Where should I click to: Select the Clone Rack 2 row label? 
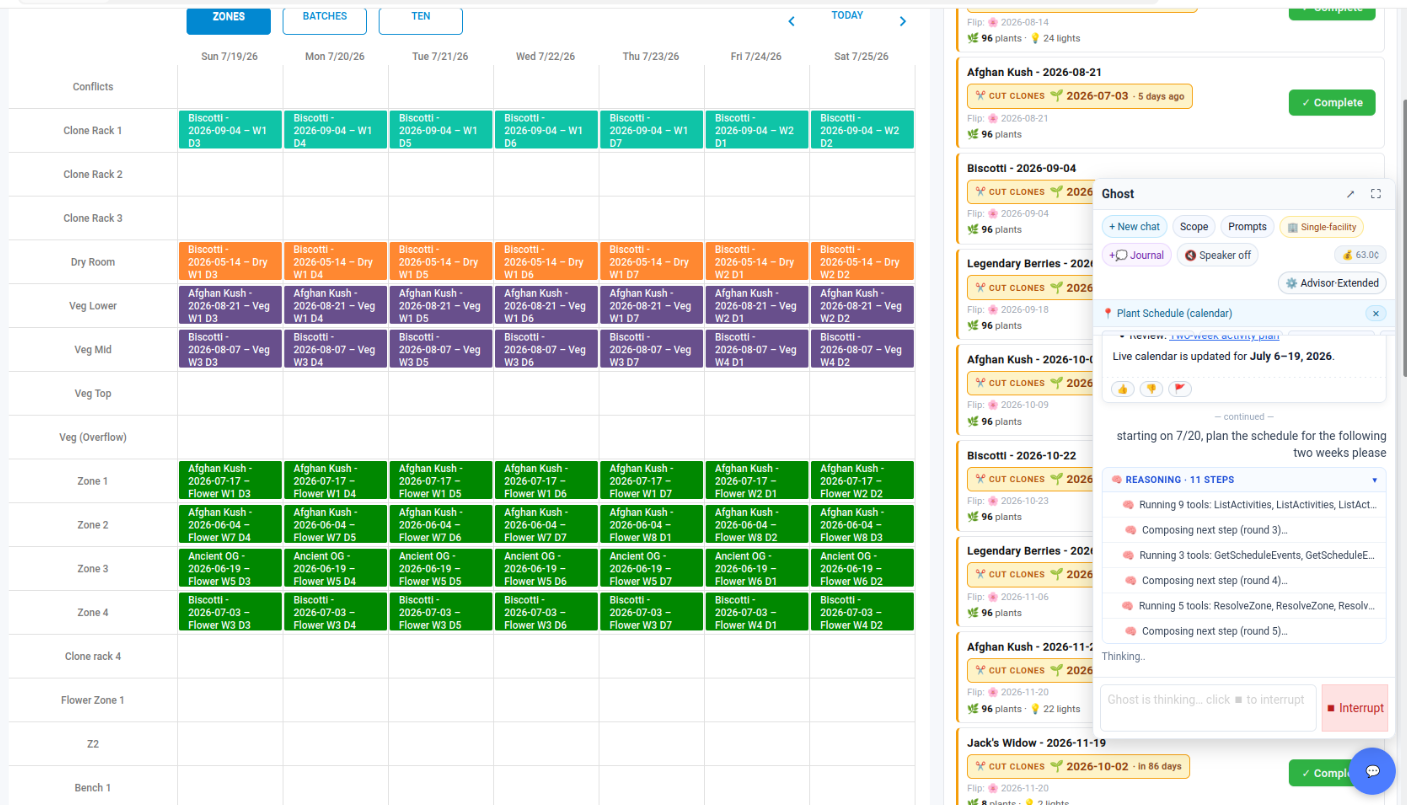93,175
